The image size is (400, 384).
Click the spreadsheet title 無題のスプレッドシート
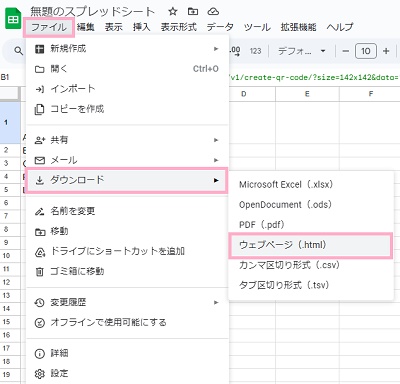coord(93,12)
